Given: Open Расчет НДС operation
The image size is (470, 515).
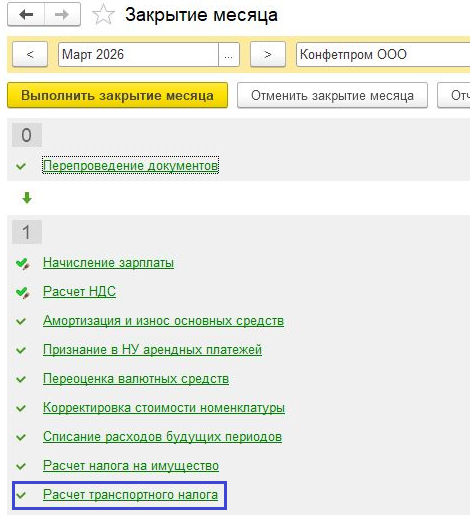Looking at the screenshot, I should coord(79,292).
